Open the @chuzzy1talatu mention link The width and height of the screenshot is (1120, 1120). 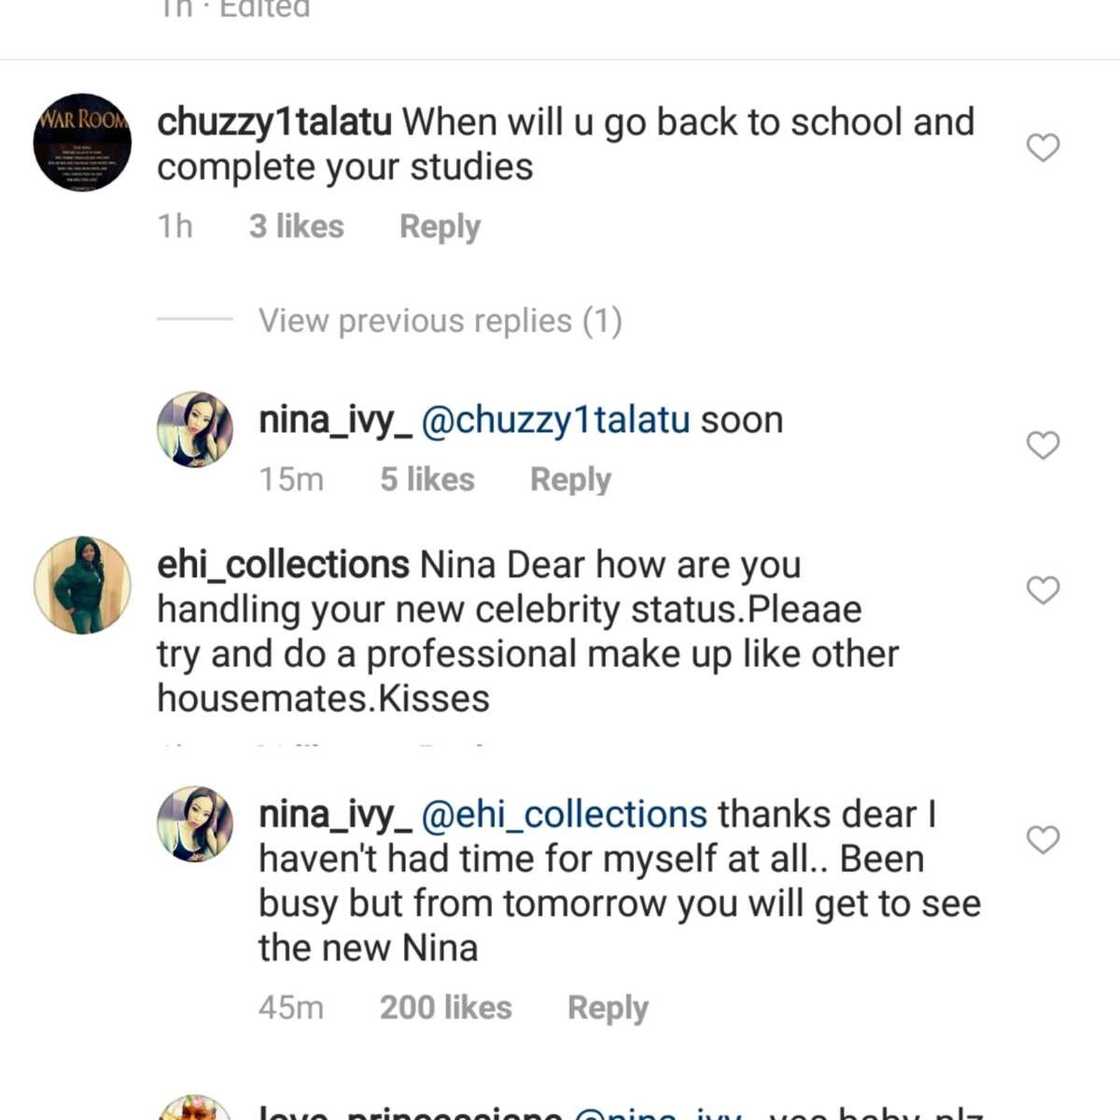coord(556,419)
